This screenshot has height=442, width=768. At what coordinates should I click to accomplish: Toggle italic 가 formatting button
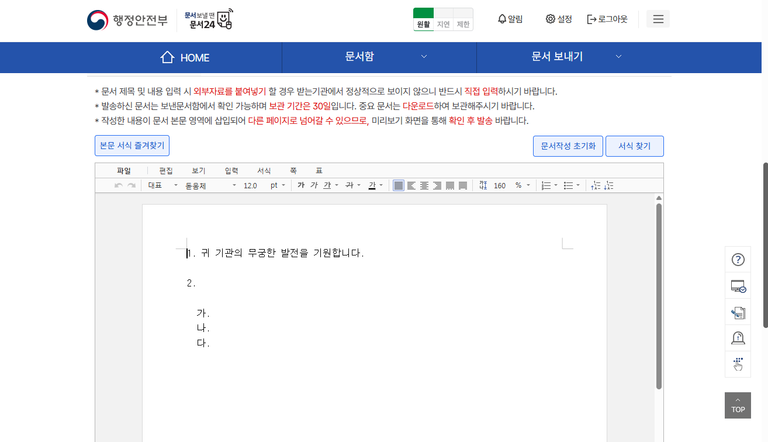point(314,186)
